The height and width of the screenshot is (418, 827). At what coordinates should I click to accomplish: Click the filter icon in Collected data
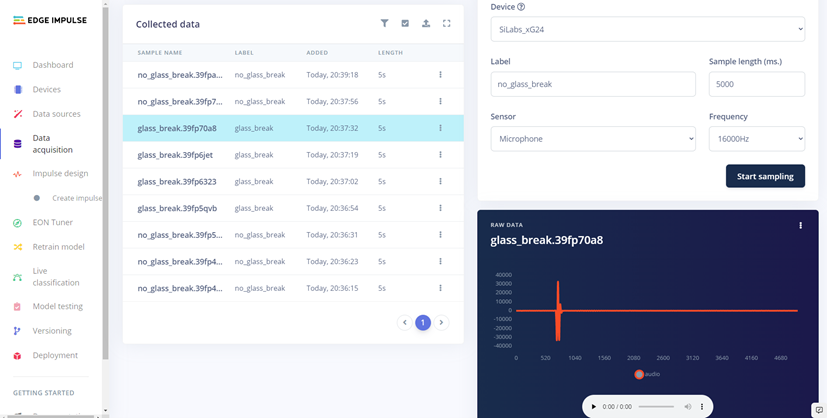[385, 24]
